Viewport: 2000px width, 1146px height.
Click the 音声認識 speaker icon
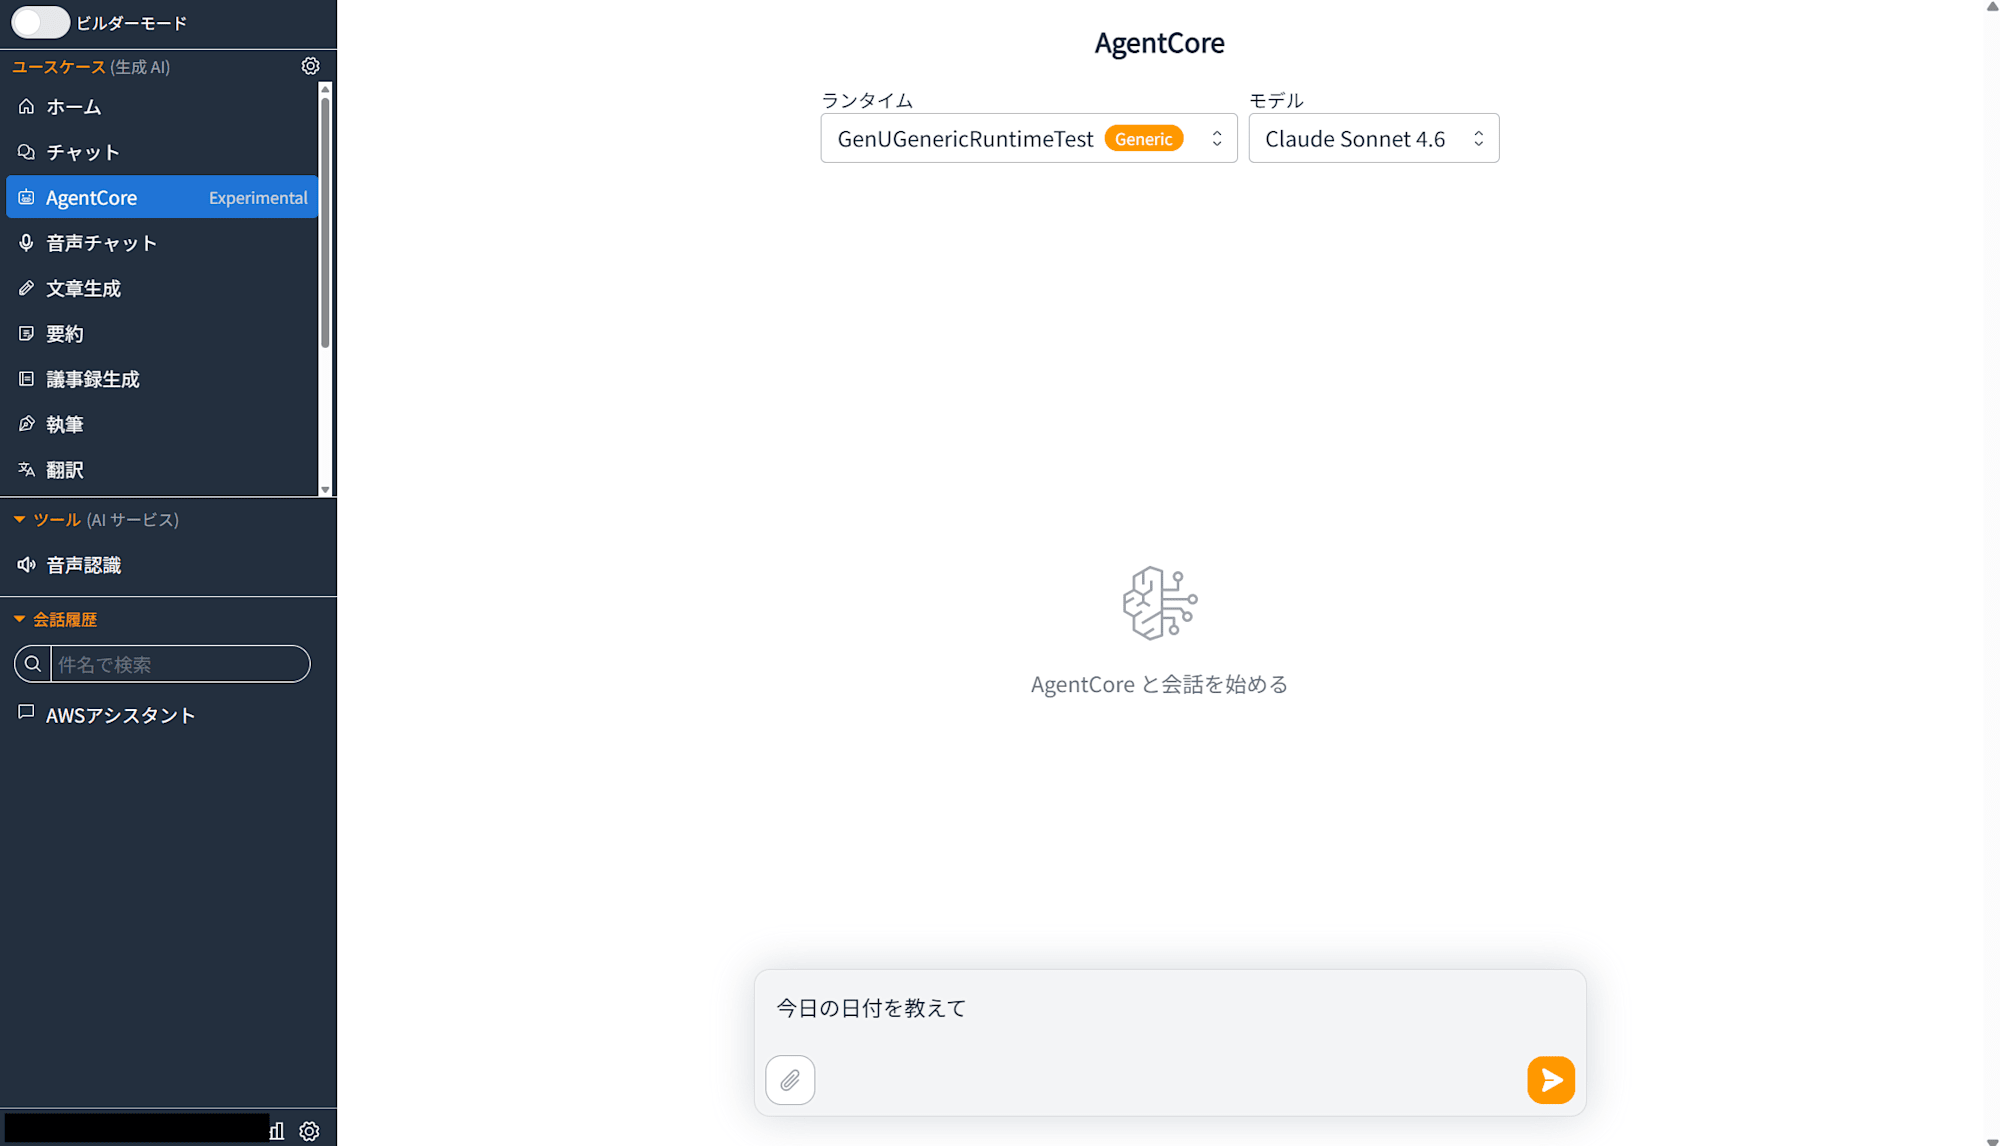(x=25, y=564)
